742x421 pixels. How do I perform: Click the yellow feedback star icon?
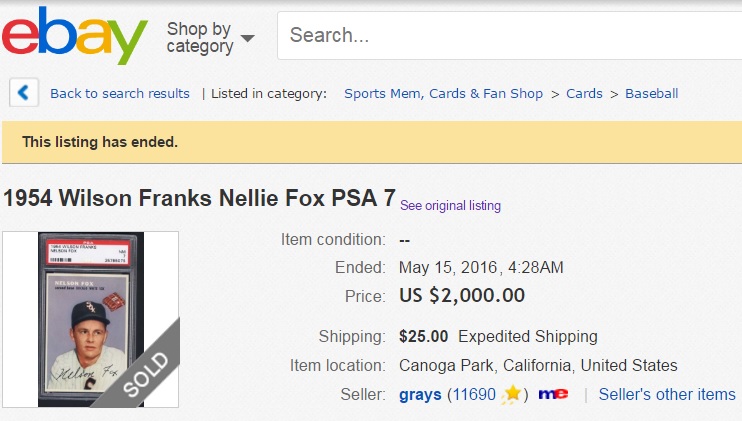click(x=512, y=394)
